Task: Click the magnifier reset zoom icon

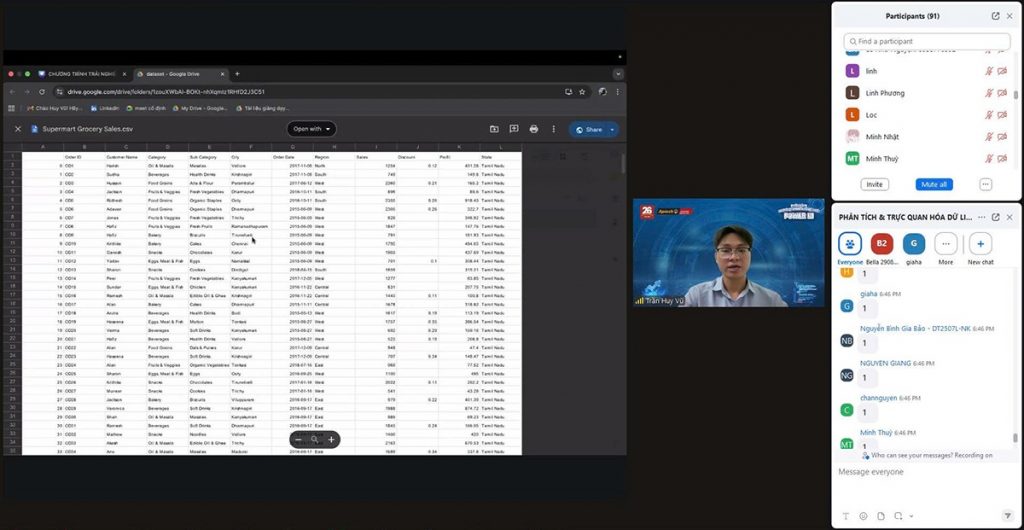Action: coord(315,440)
